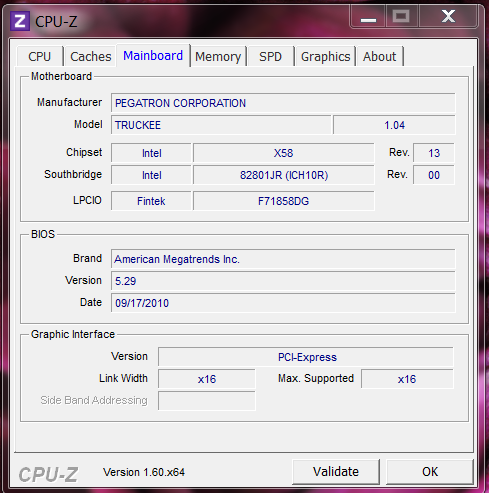Click the F71858DG LPCIO value
The image size is (489, 493).
pyautogui.click(x=284, y=201)
